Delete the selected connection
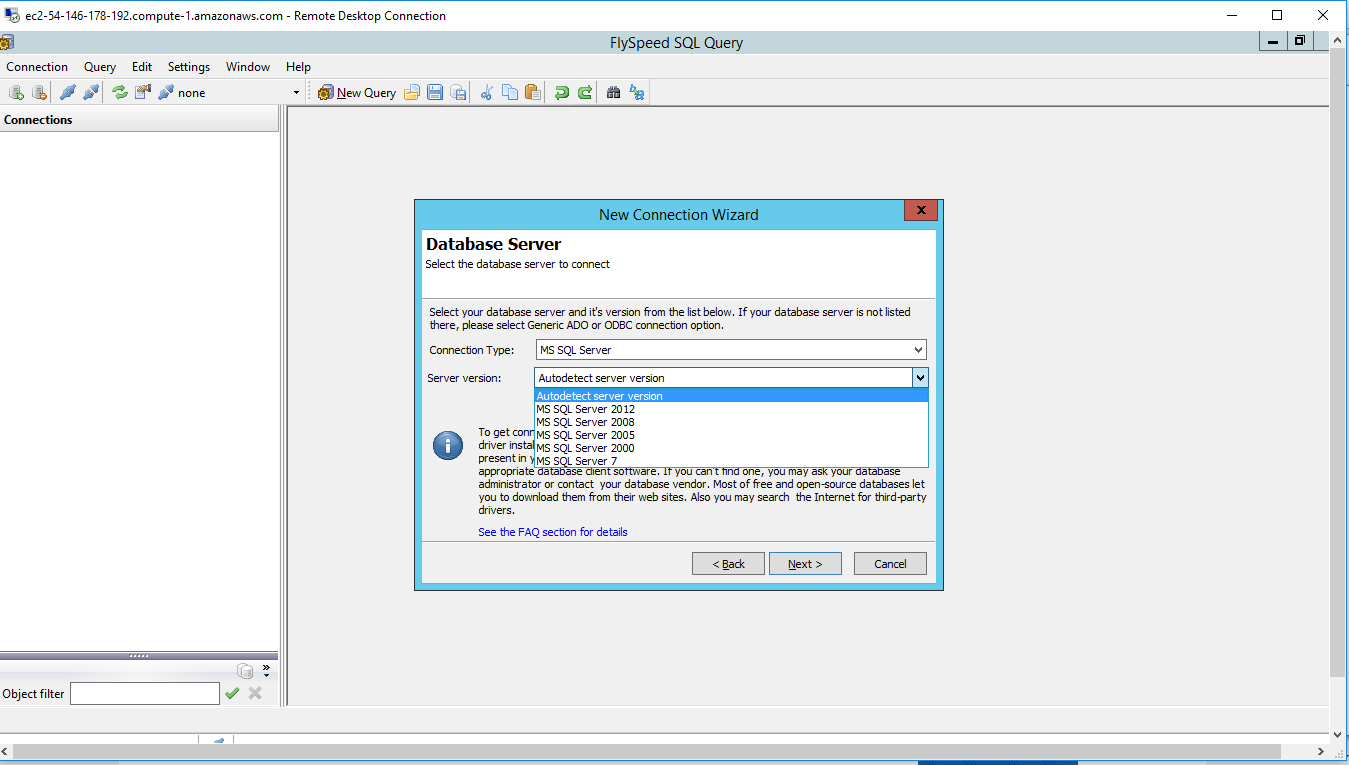Viewport: 1349px width, 765px height. pyautogui.click(x=38, y=91)
